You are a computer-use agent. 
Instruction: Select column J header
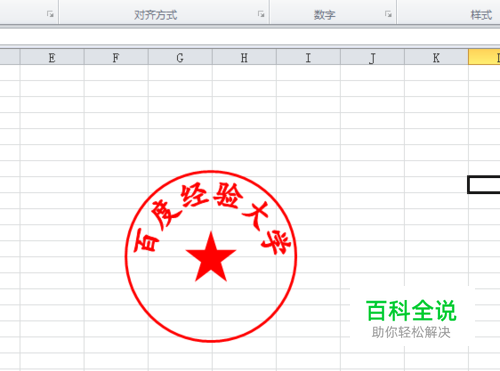[x=372, y=57]
